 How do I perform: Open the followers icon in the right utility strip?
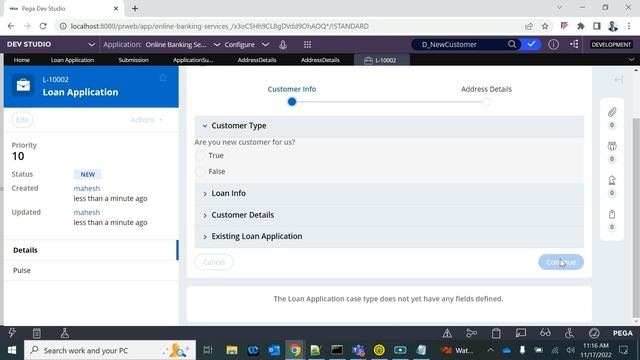coord(612,146)
